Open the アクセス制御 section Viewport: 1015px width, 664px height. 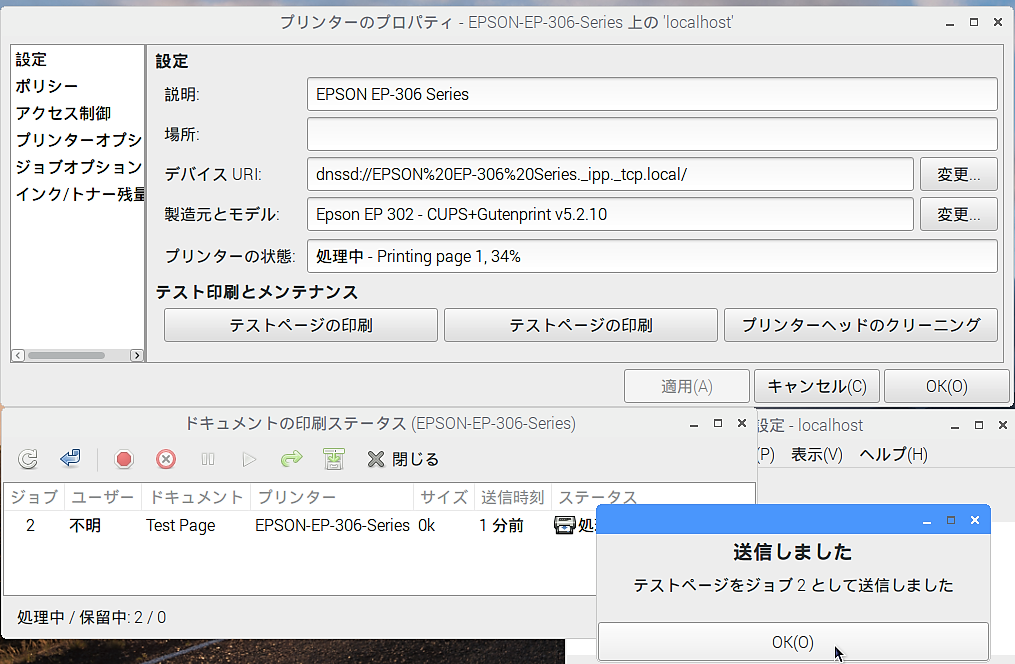click(63, 113)
